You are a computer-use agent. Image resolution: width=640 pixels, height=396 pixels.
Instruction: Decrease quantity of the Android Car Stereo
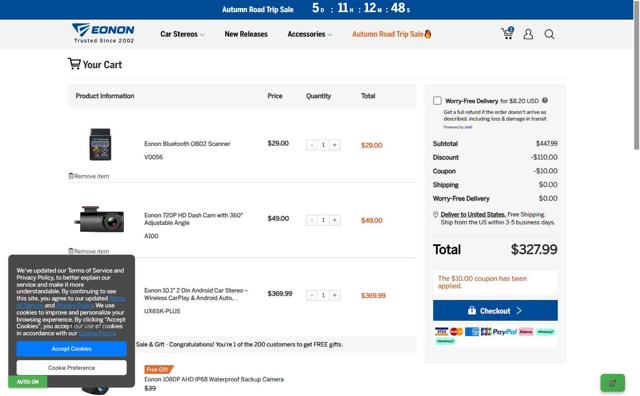point(311,295)
